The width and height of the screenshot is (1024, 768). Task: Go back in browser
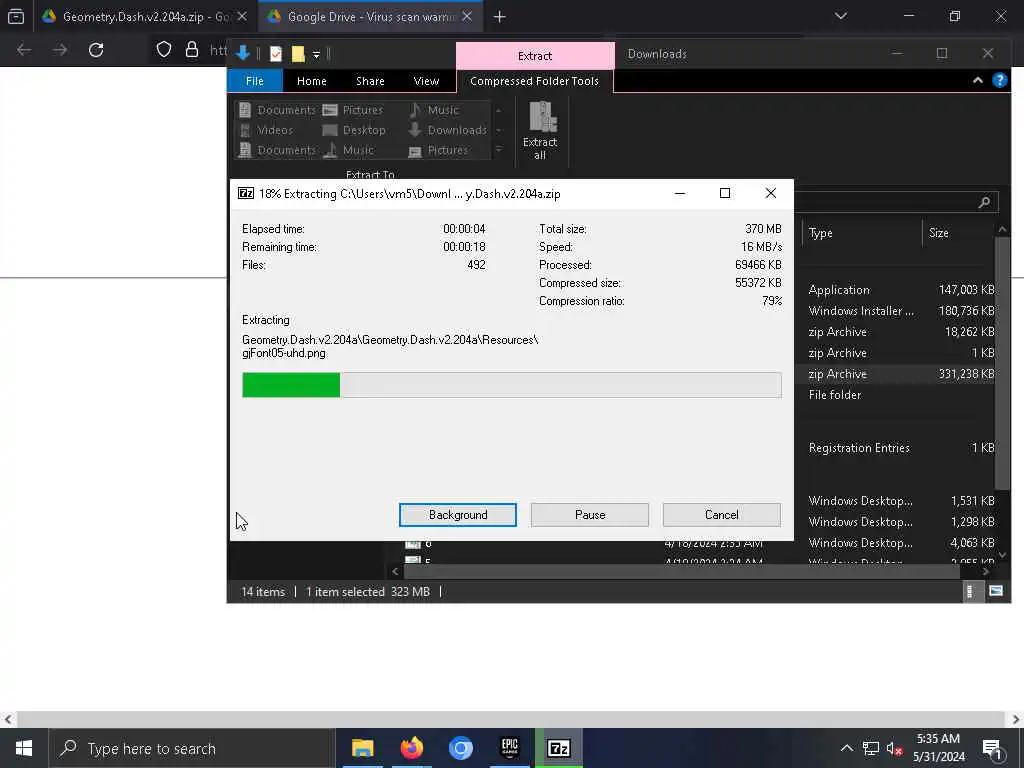[24, 50]
